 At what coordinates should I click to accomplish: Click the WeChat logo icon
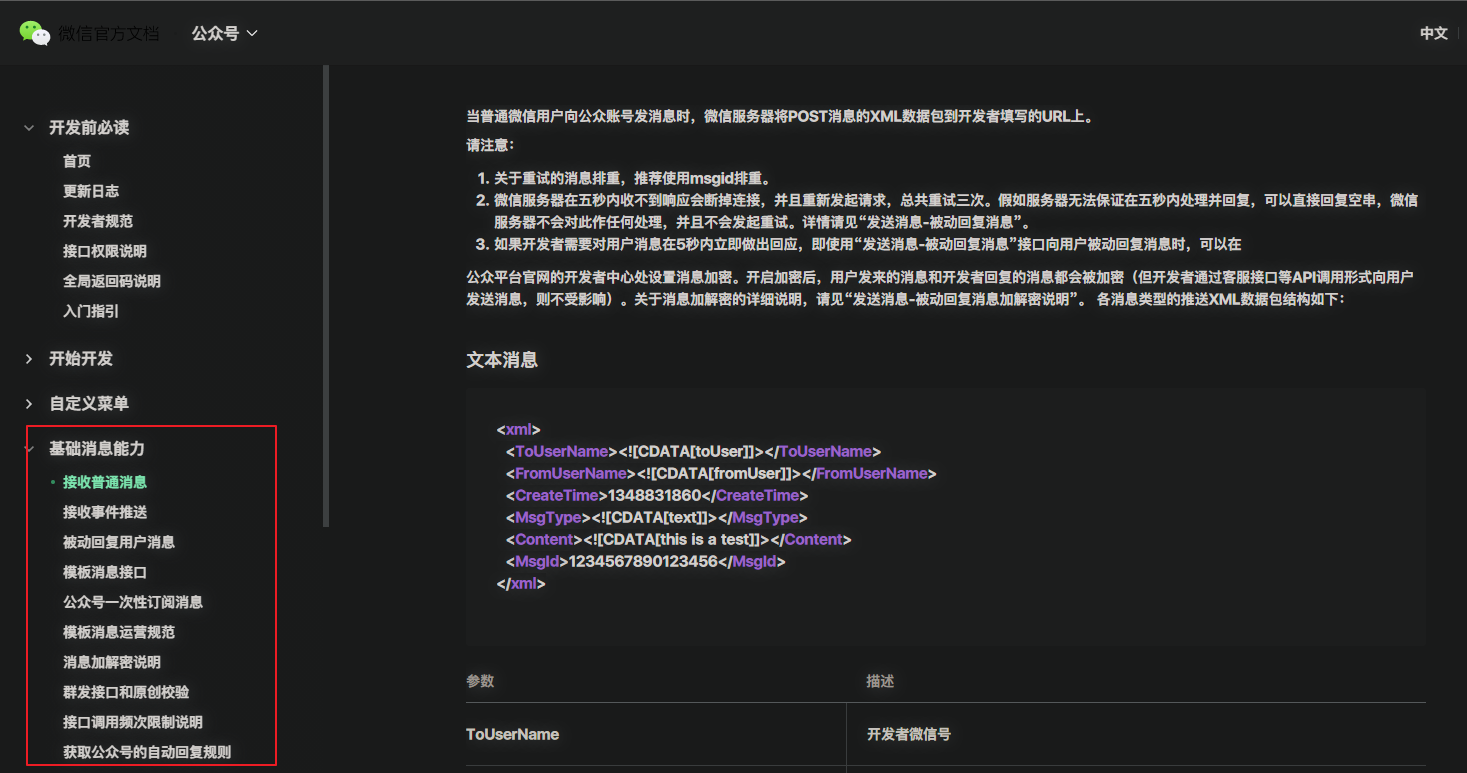point(35,33)
